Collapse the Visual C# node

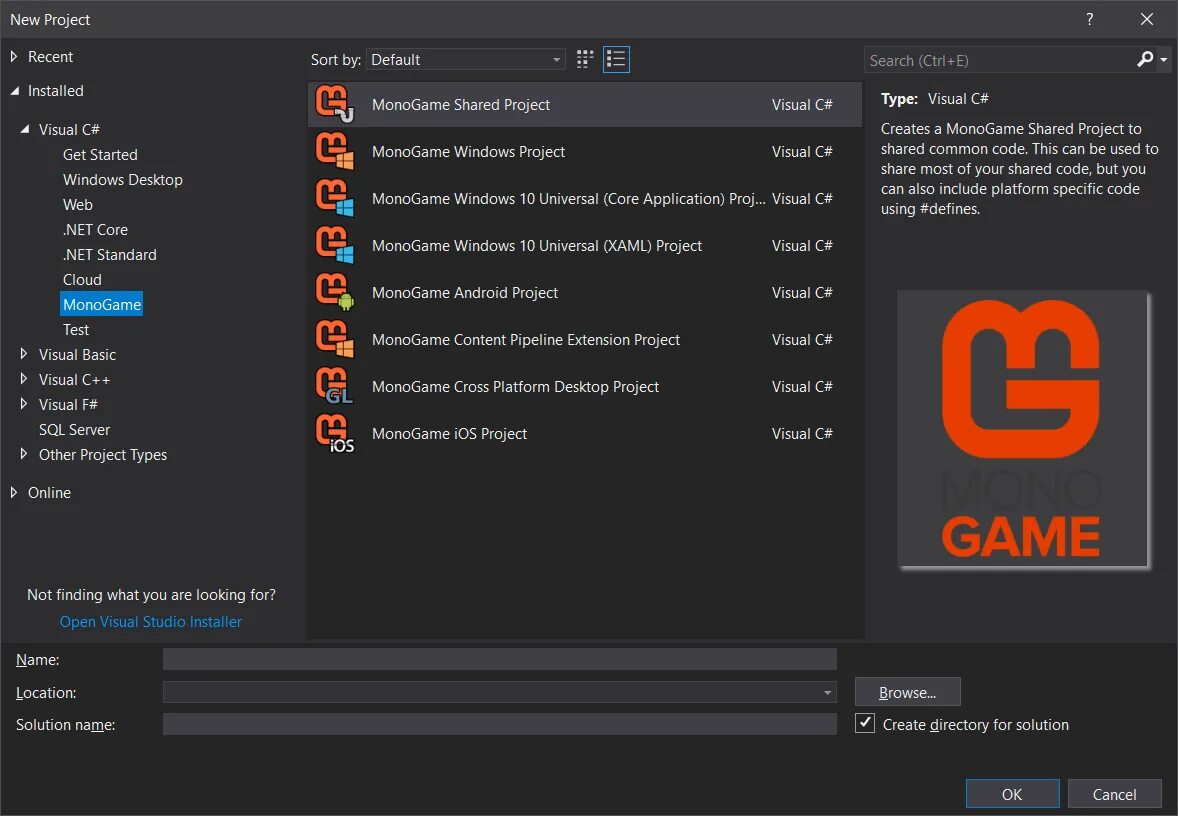pos(25,129)
